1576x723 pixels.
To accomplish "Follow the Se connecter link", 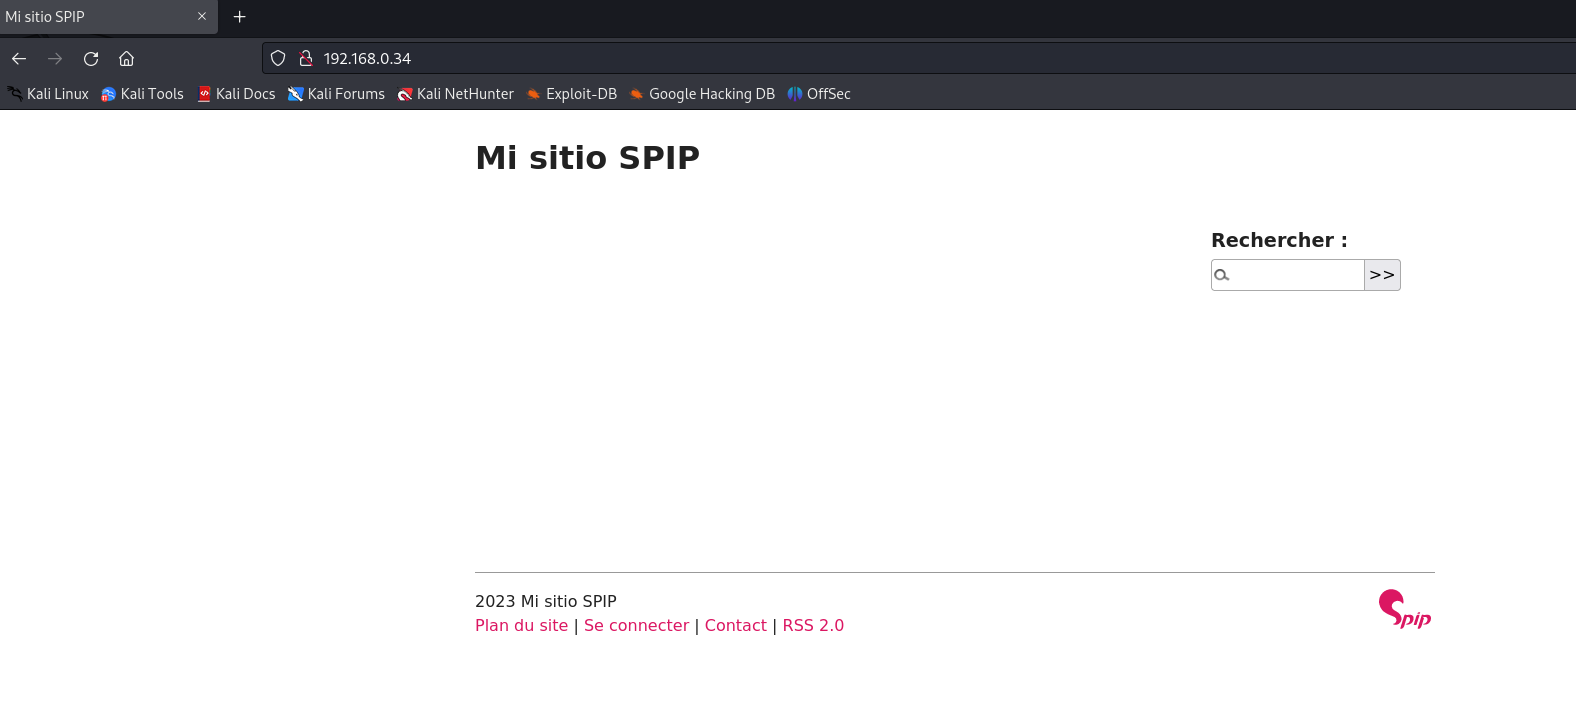I will click(636, 625).
